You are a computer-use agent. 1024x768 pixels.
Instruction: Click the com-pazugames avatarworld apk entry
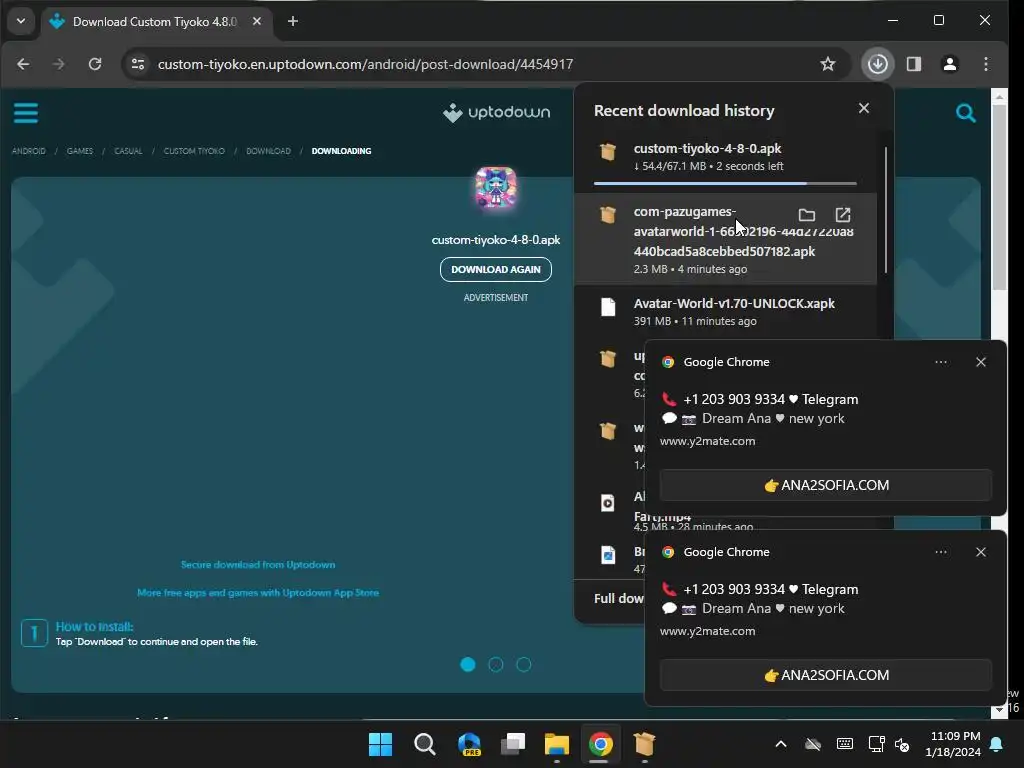[725, 239]
